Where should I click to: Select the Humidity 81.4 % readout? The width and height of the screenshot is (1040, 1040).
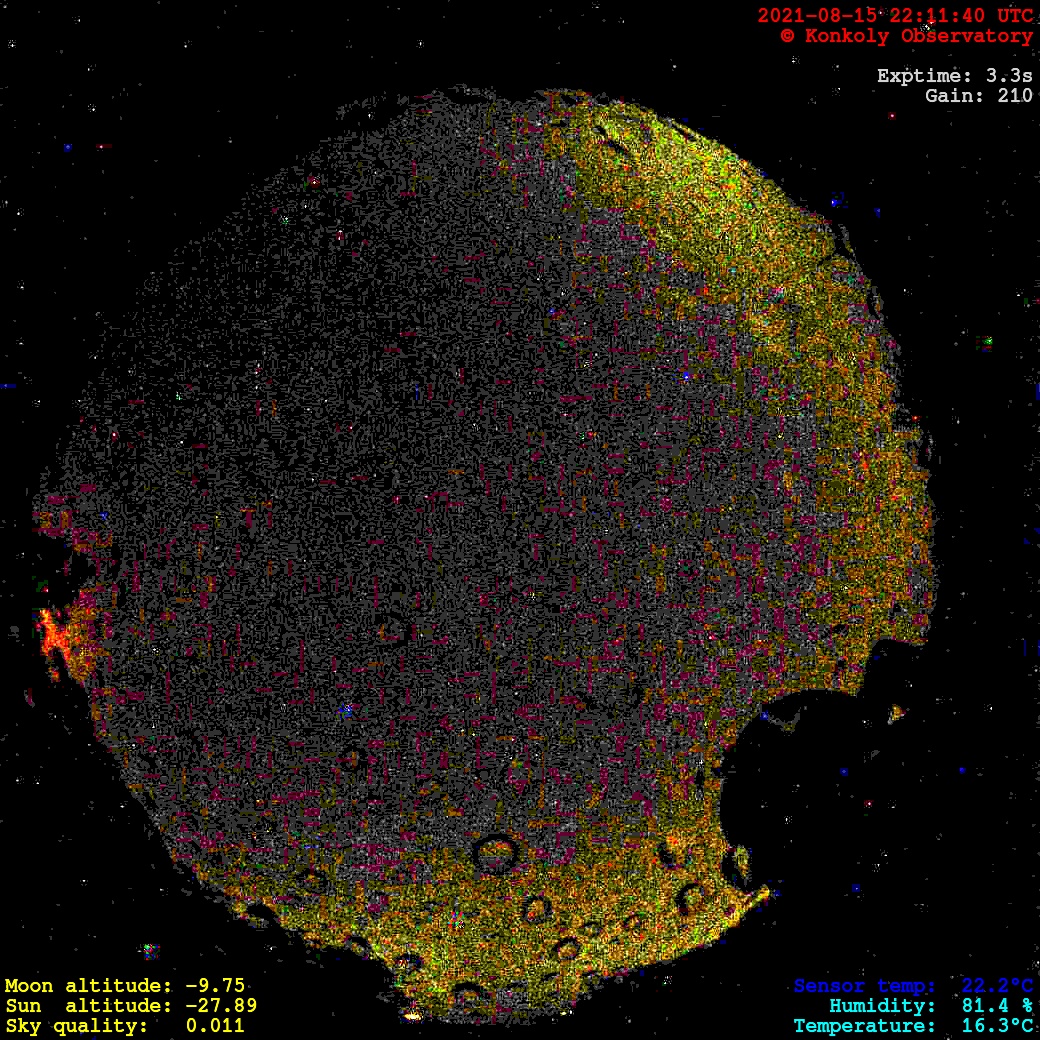coord(930,1006)
